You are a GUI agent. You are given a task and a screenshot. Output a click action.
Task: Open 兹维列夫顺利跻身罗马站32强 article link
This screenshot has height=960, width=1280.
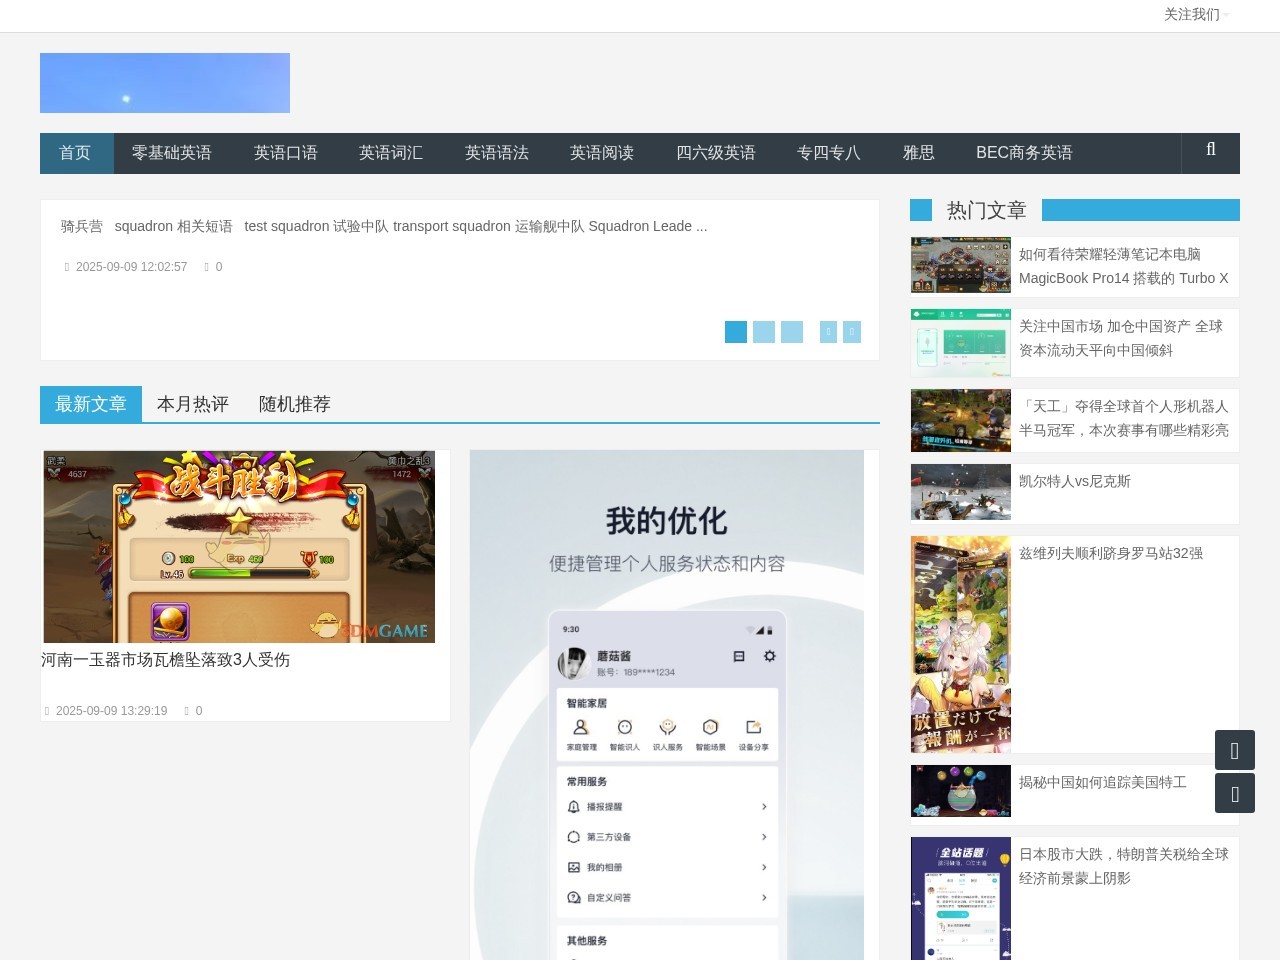coord(1111,553)
